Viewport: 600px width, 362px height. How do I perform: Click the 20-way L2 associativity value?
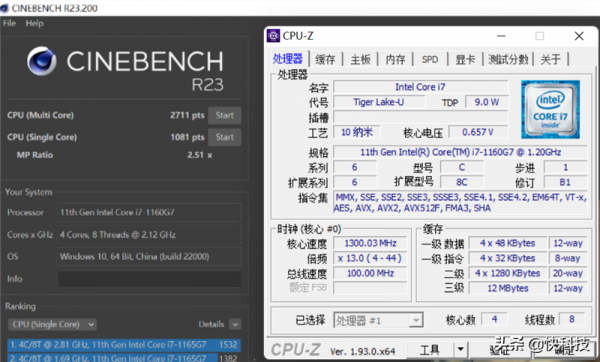[568, 273]
